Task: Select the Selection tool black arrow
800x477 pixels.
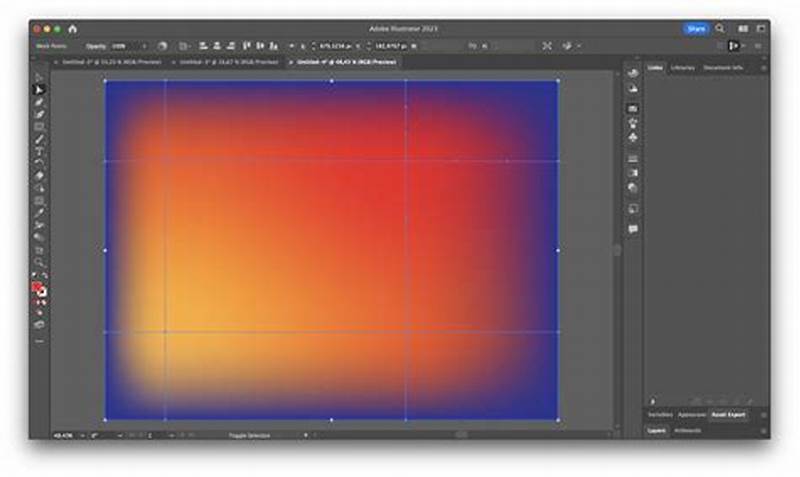Action: [39, 78]
